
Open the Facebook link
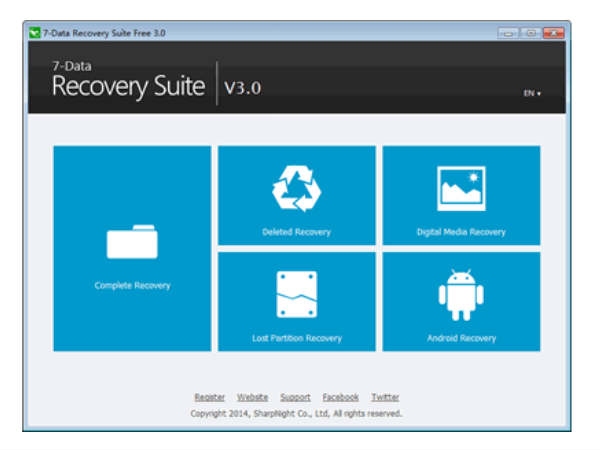(340, 397)
